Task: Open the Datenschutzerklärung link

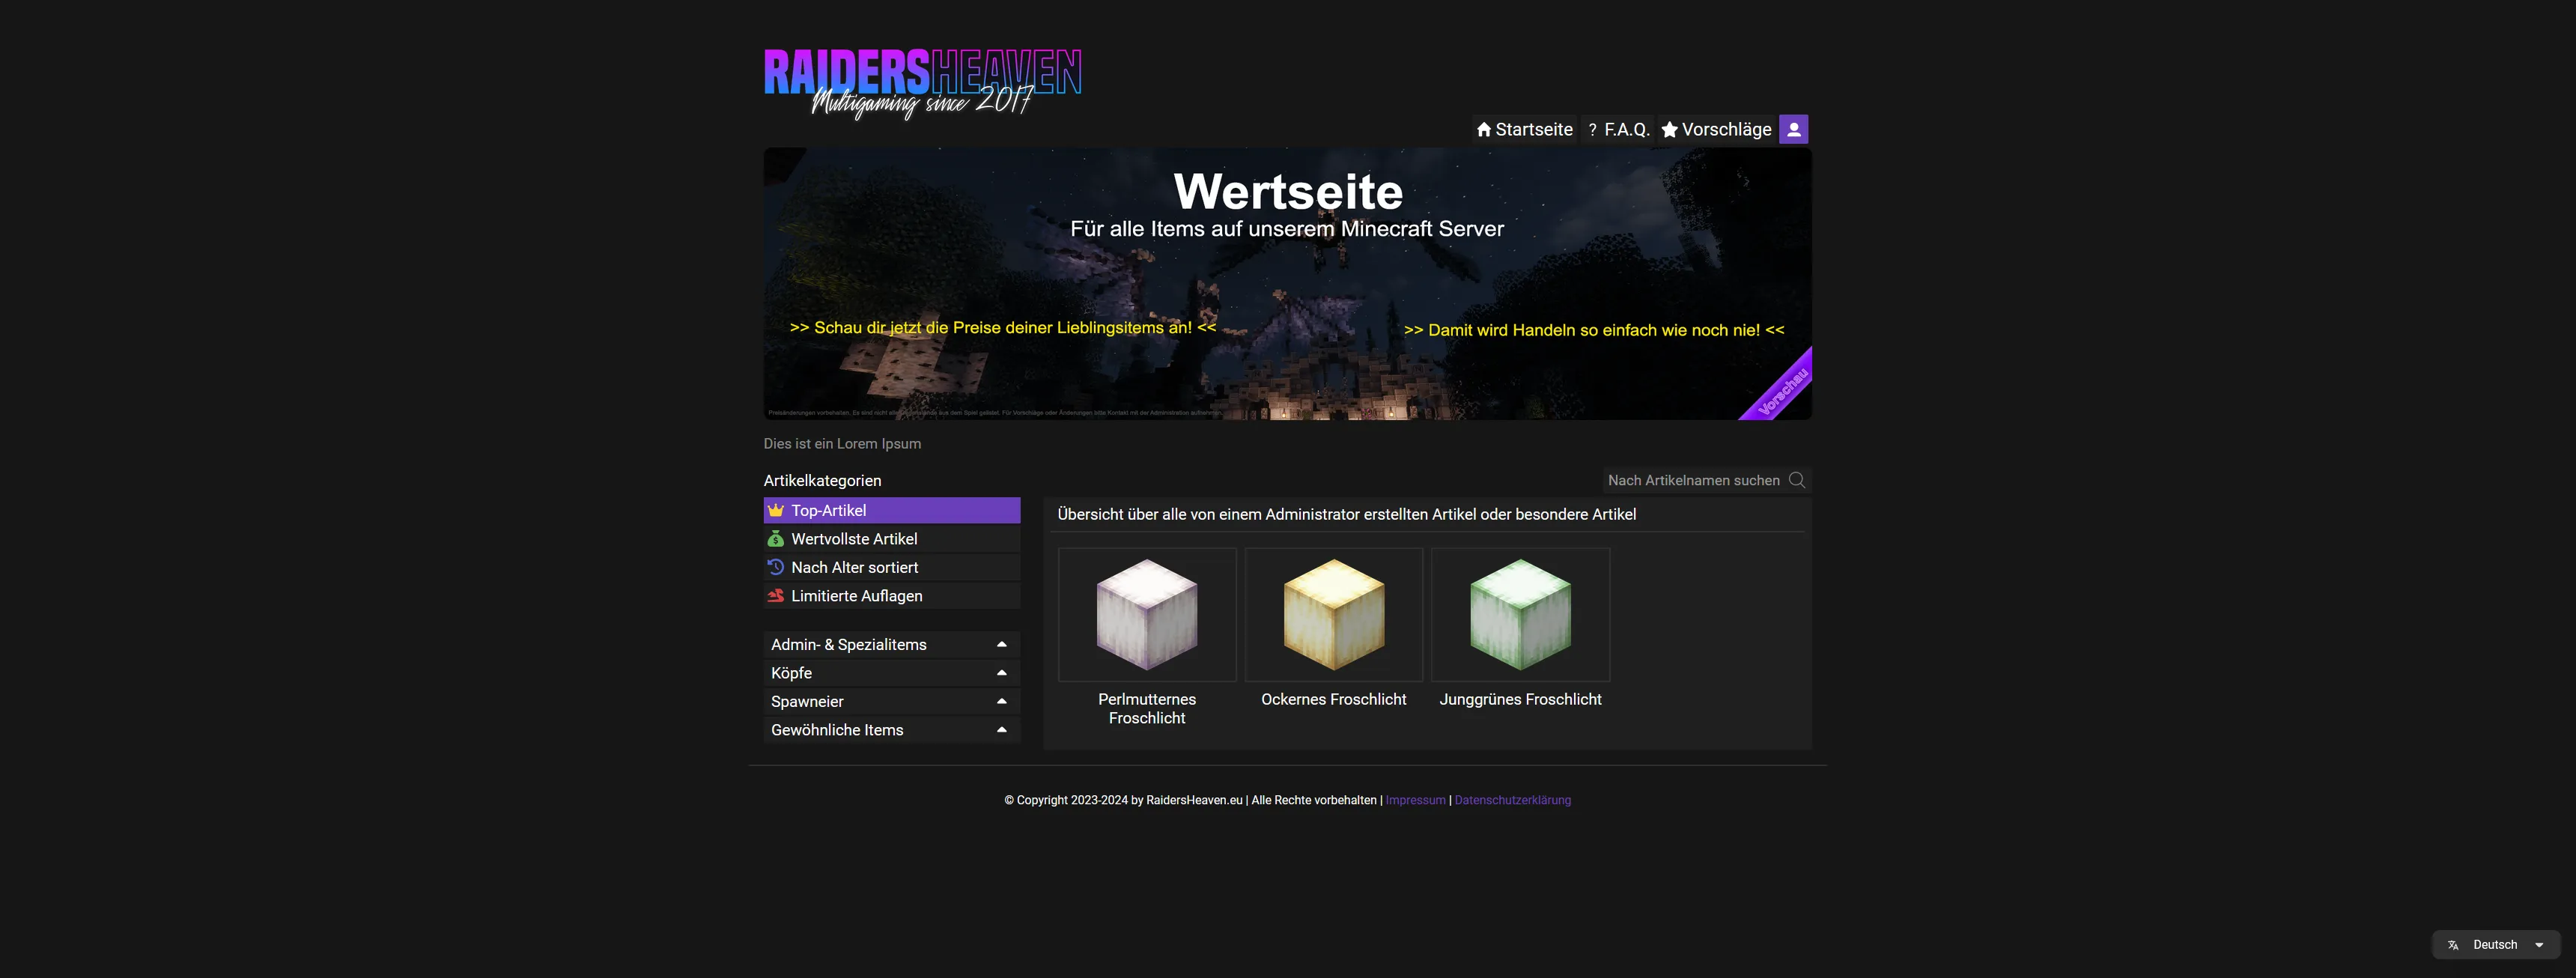Action: point(1512,800)
